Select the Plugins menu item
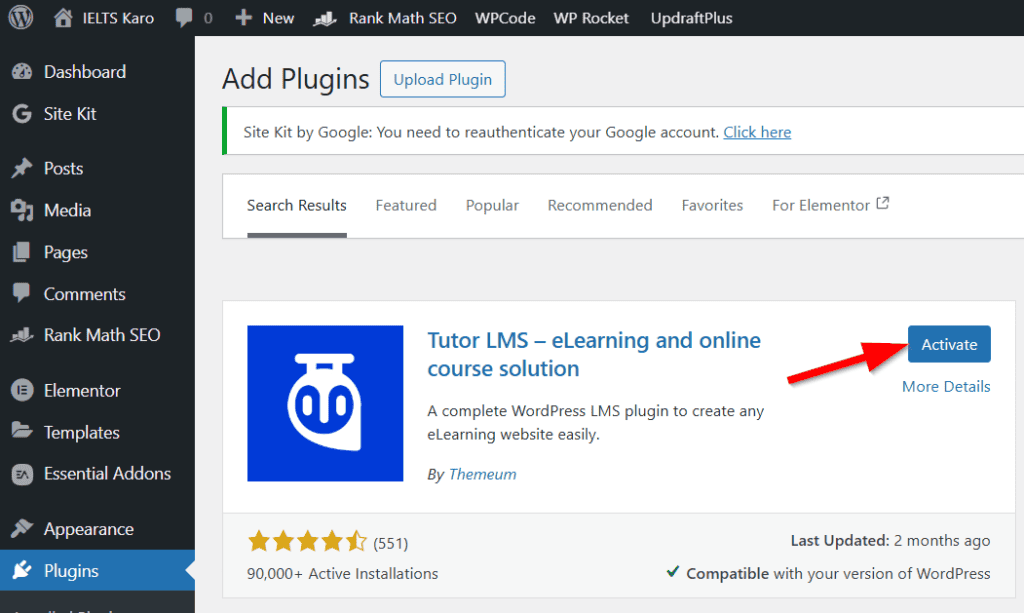 [x=97, y=571]
